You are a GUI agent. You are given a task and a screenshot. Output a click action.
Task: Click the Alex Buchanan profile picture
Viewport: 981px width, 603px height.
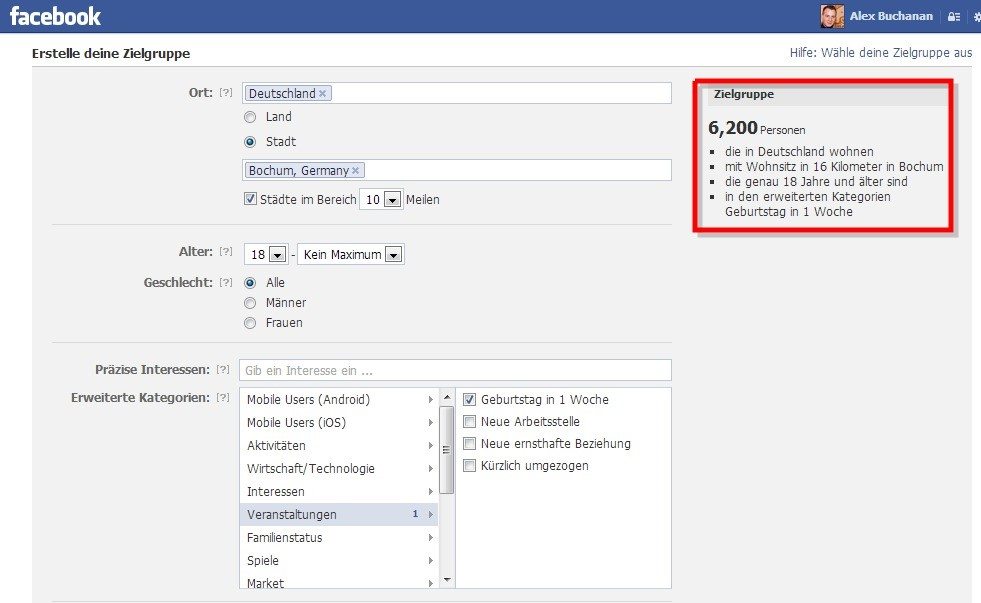pos(832,16)
